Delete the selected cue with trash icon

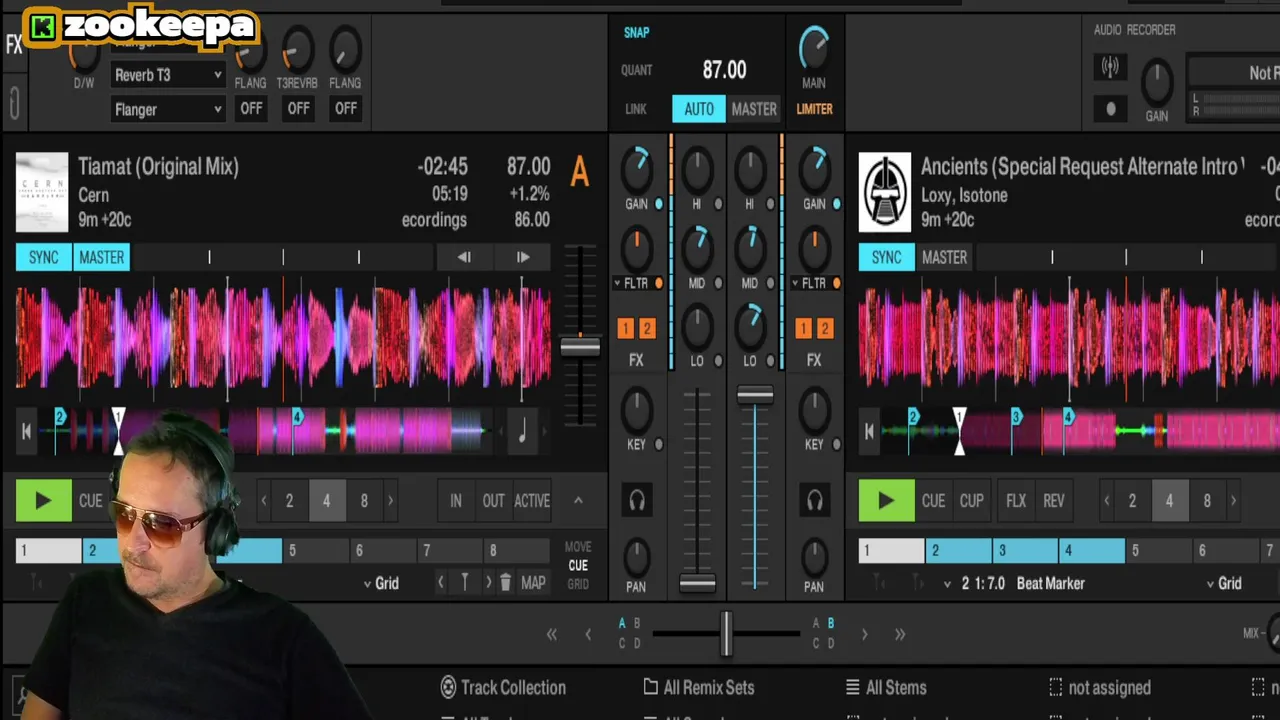(506, 583)
